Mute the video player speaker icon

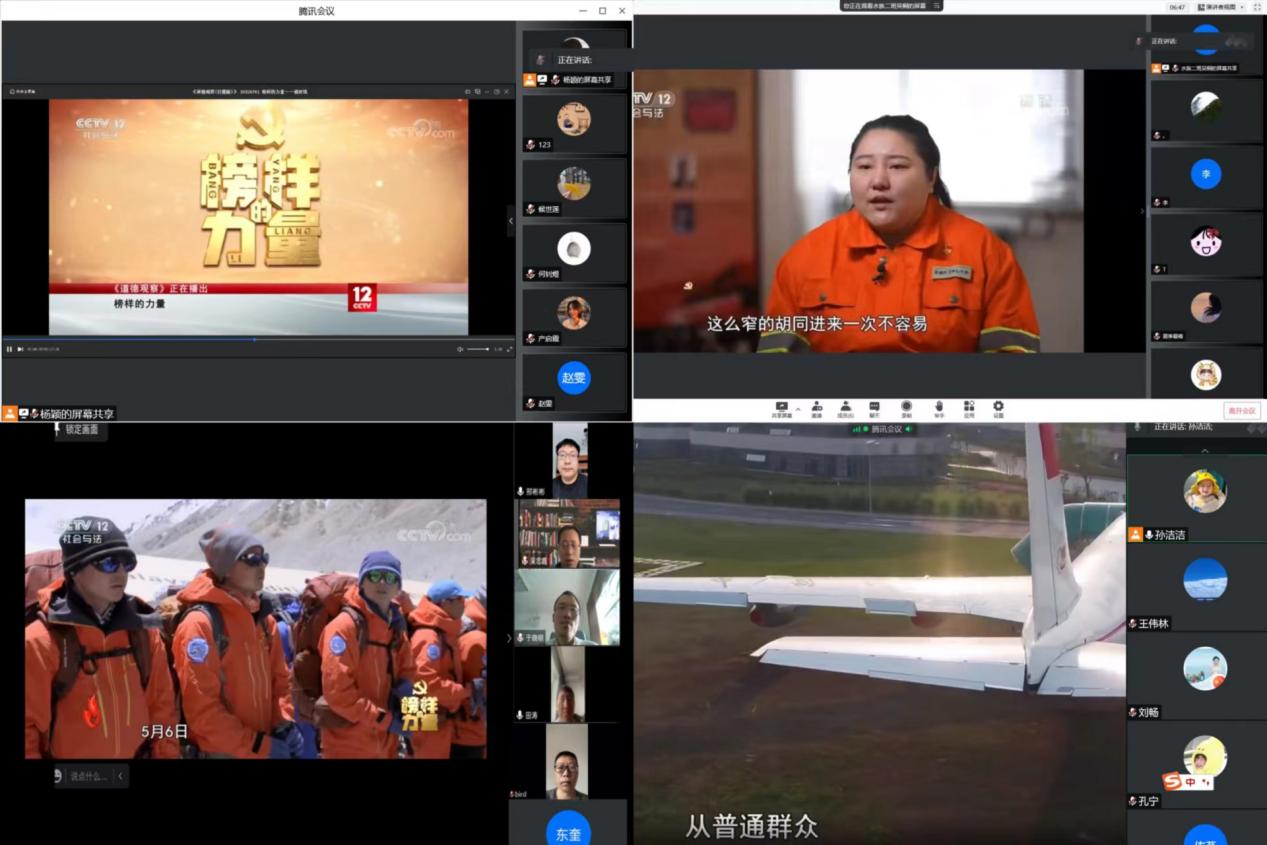pyautogui.click(x=460, y=349)
